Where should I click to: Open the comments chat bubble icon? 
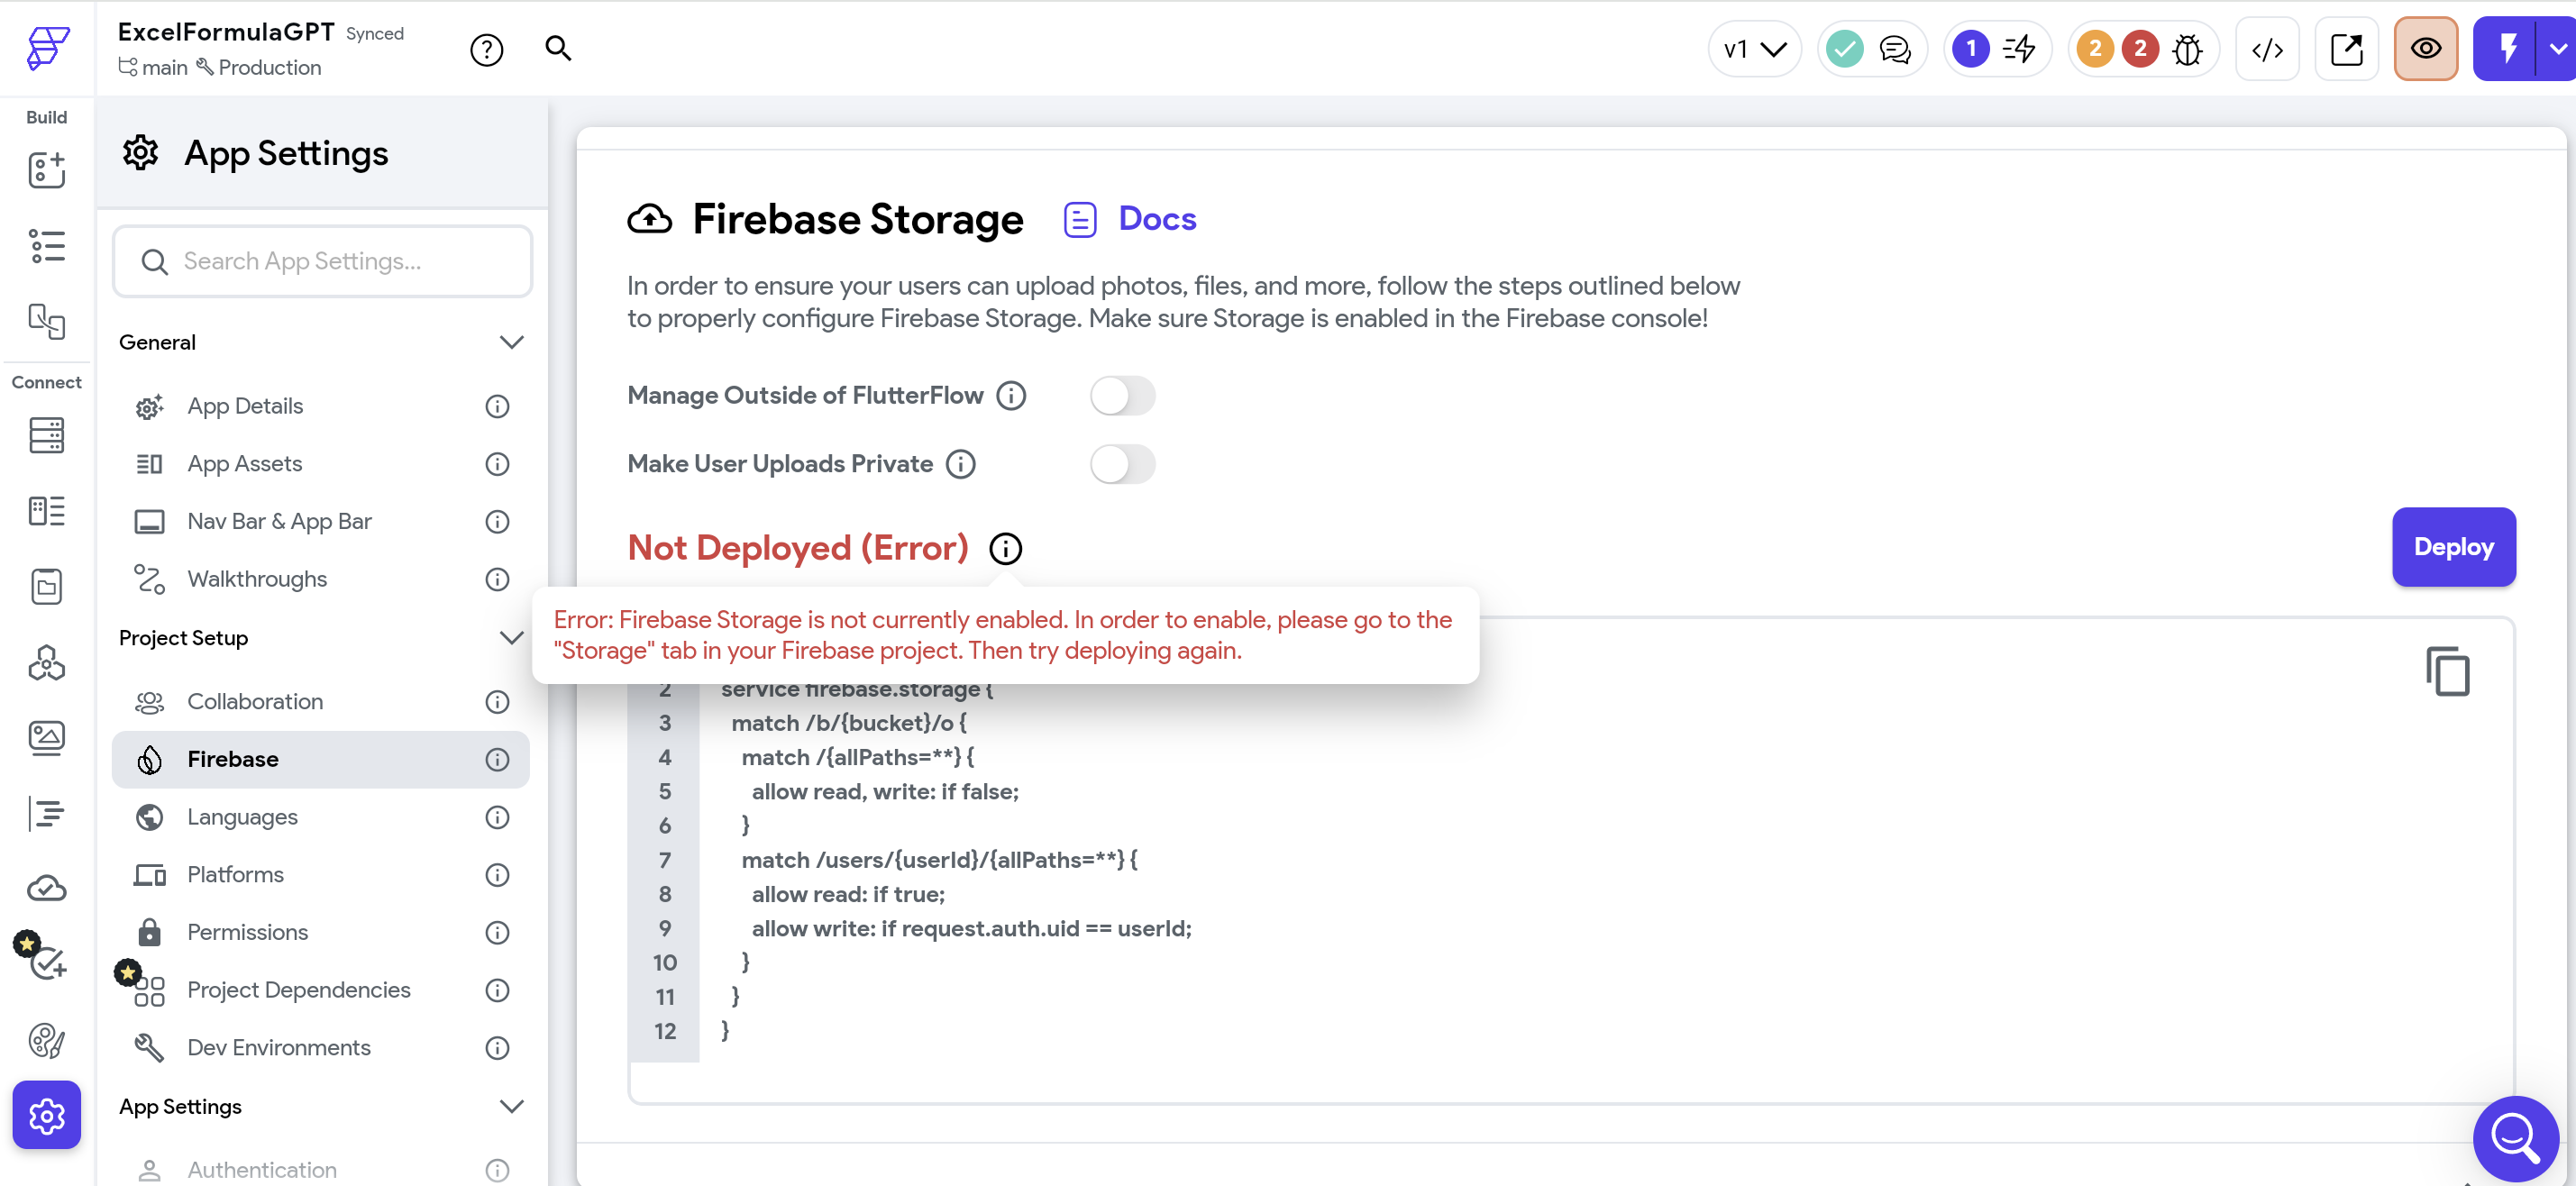[x=1895, y=48]
